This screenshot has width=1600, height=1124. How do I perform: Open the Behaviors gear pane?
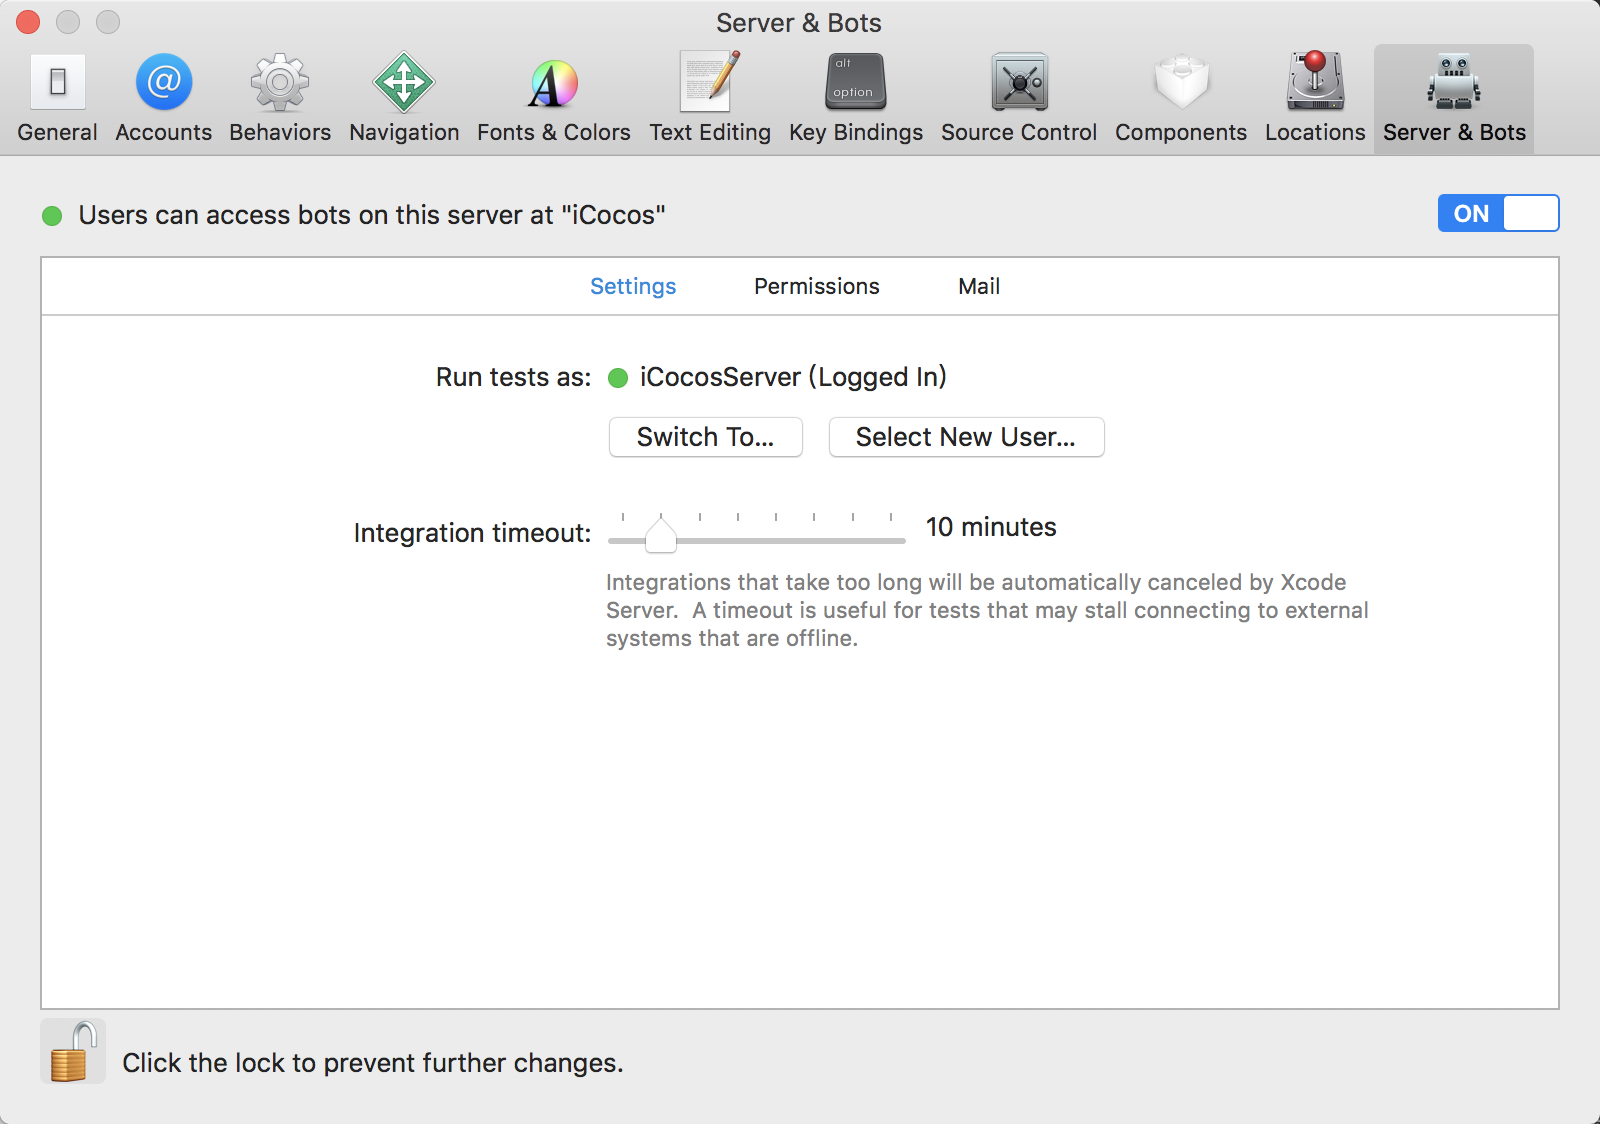click(x=280, y=99)
